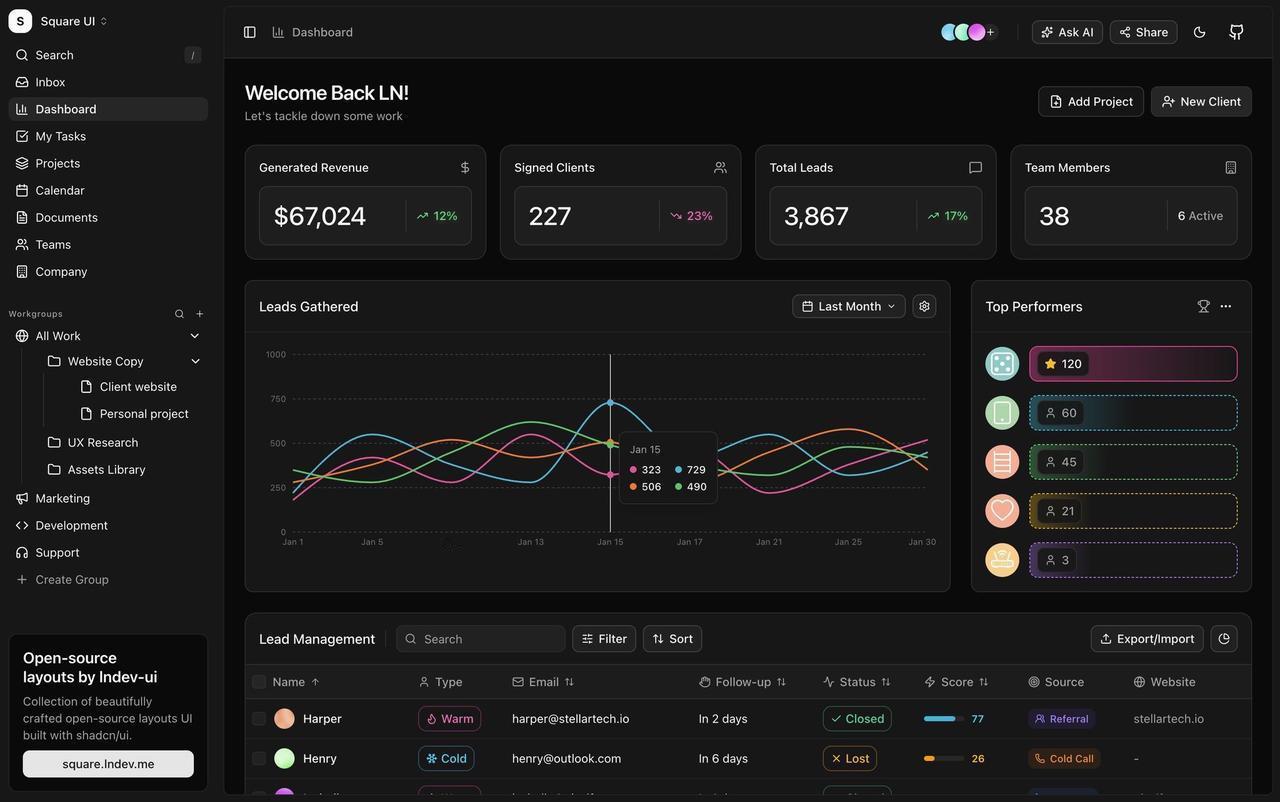Collapse the sidebar panel icon
The width and height of the screenshot is (1280, 802).
(250, 32)
